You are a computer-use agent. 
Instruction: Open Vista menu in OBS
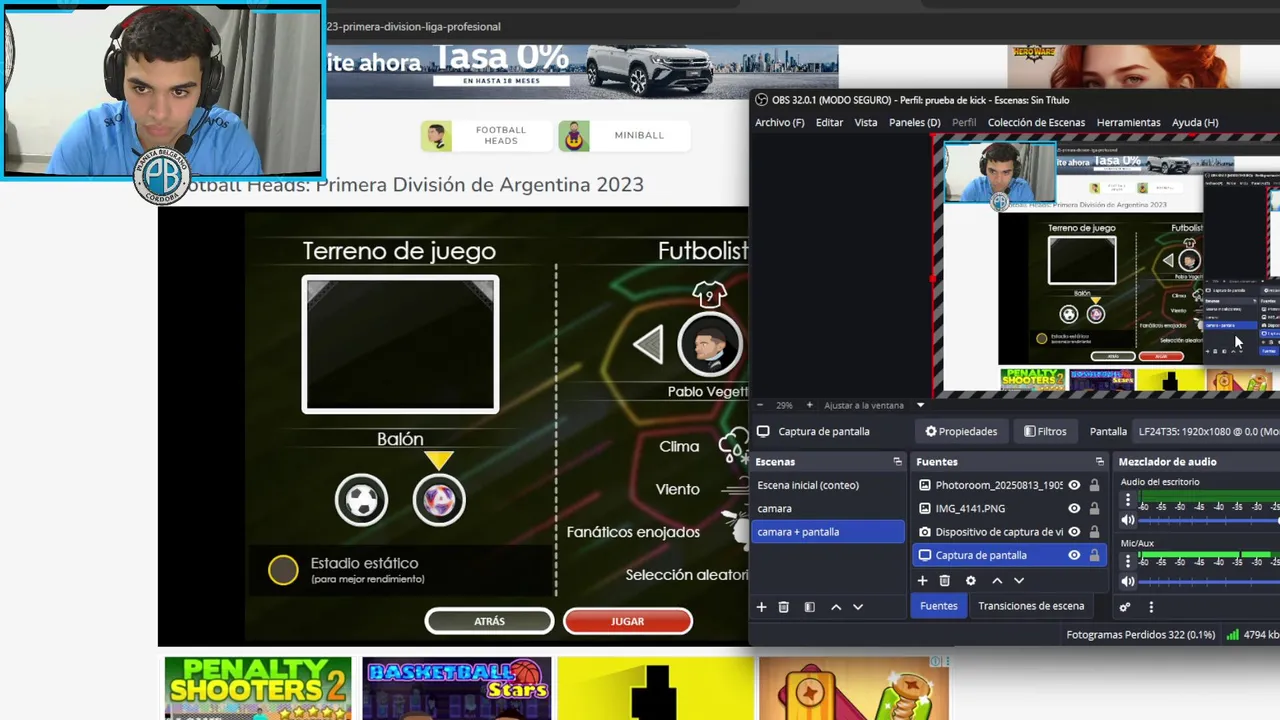(x=866, y=122)
